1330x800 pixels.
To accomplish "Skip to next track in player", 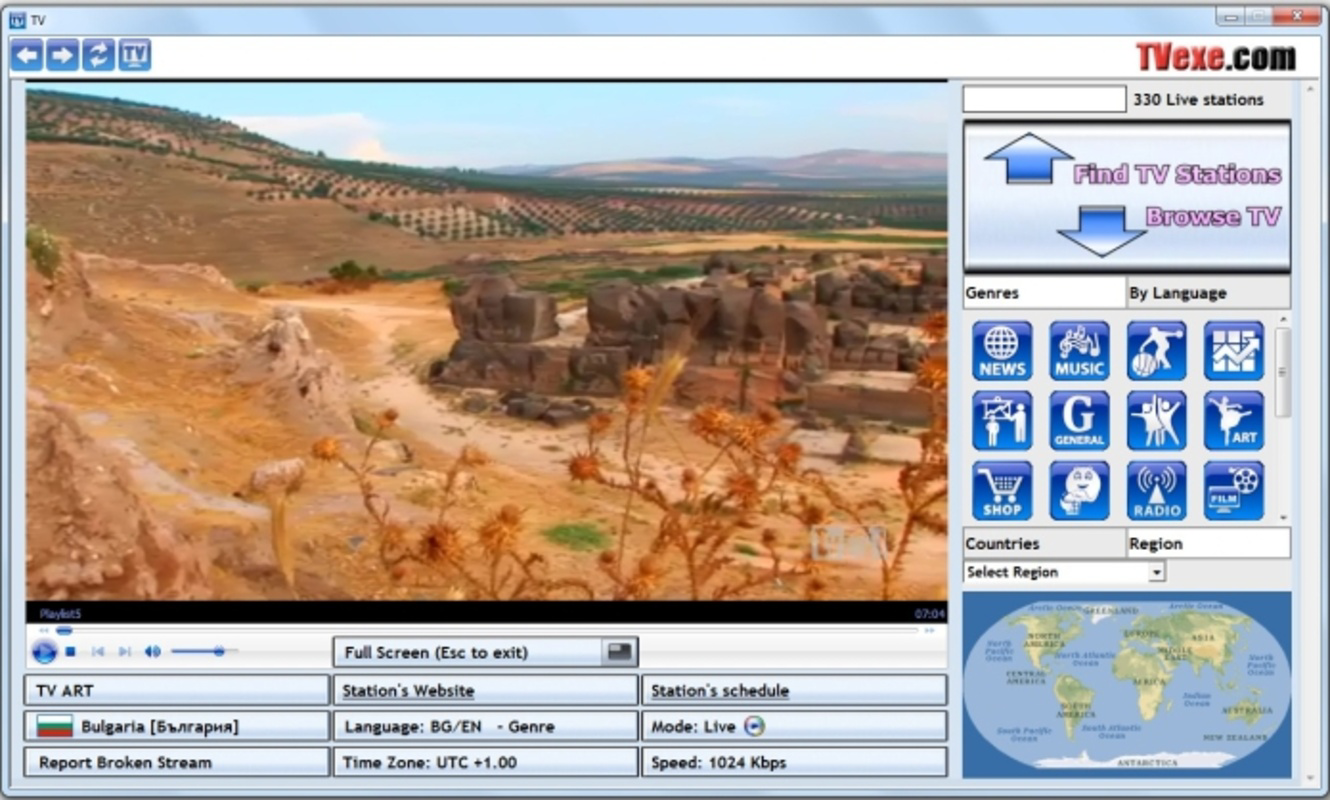I will pyautogui.click(x=125, y=652).
